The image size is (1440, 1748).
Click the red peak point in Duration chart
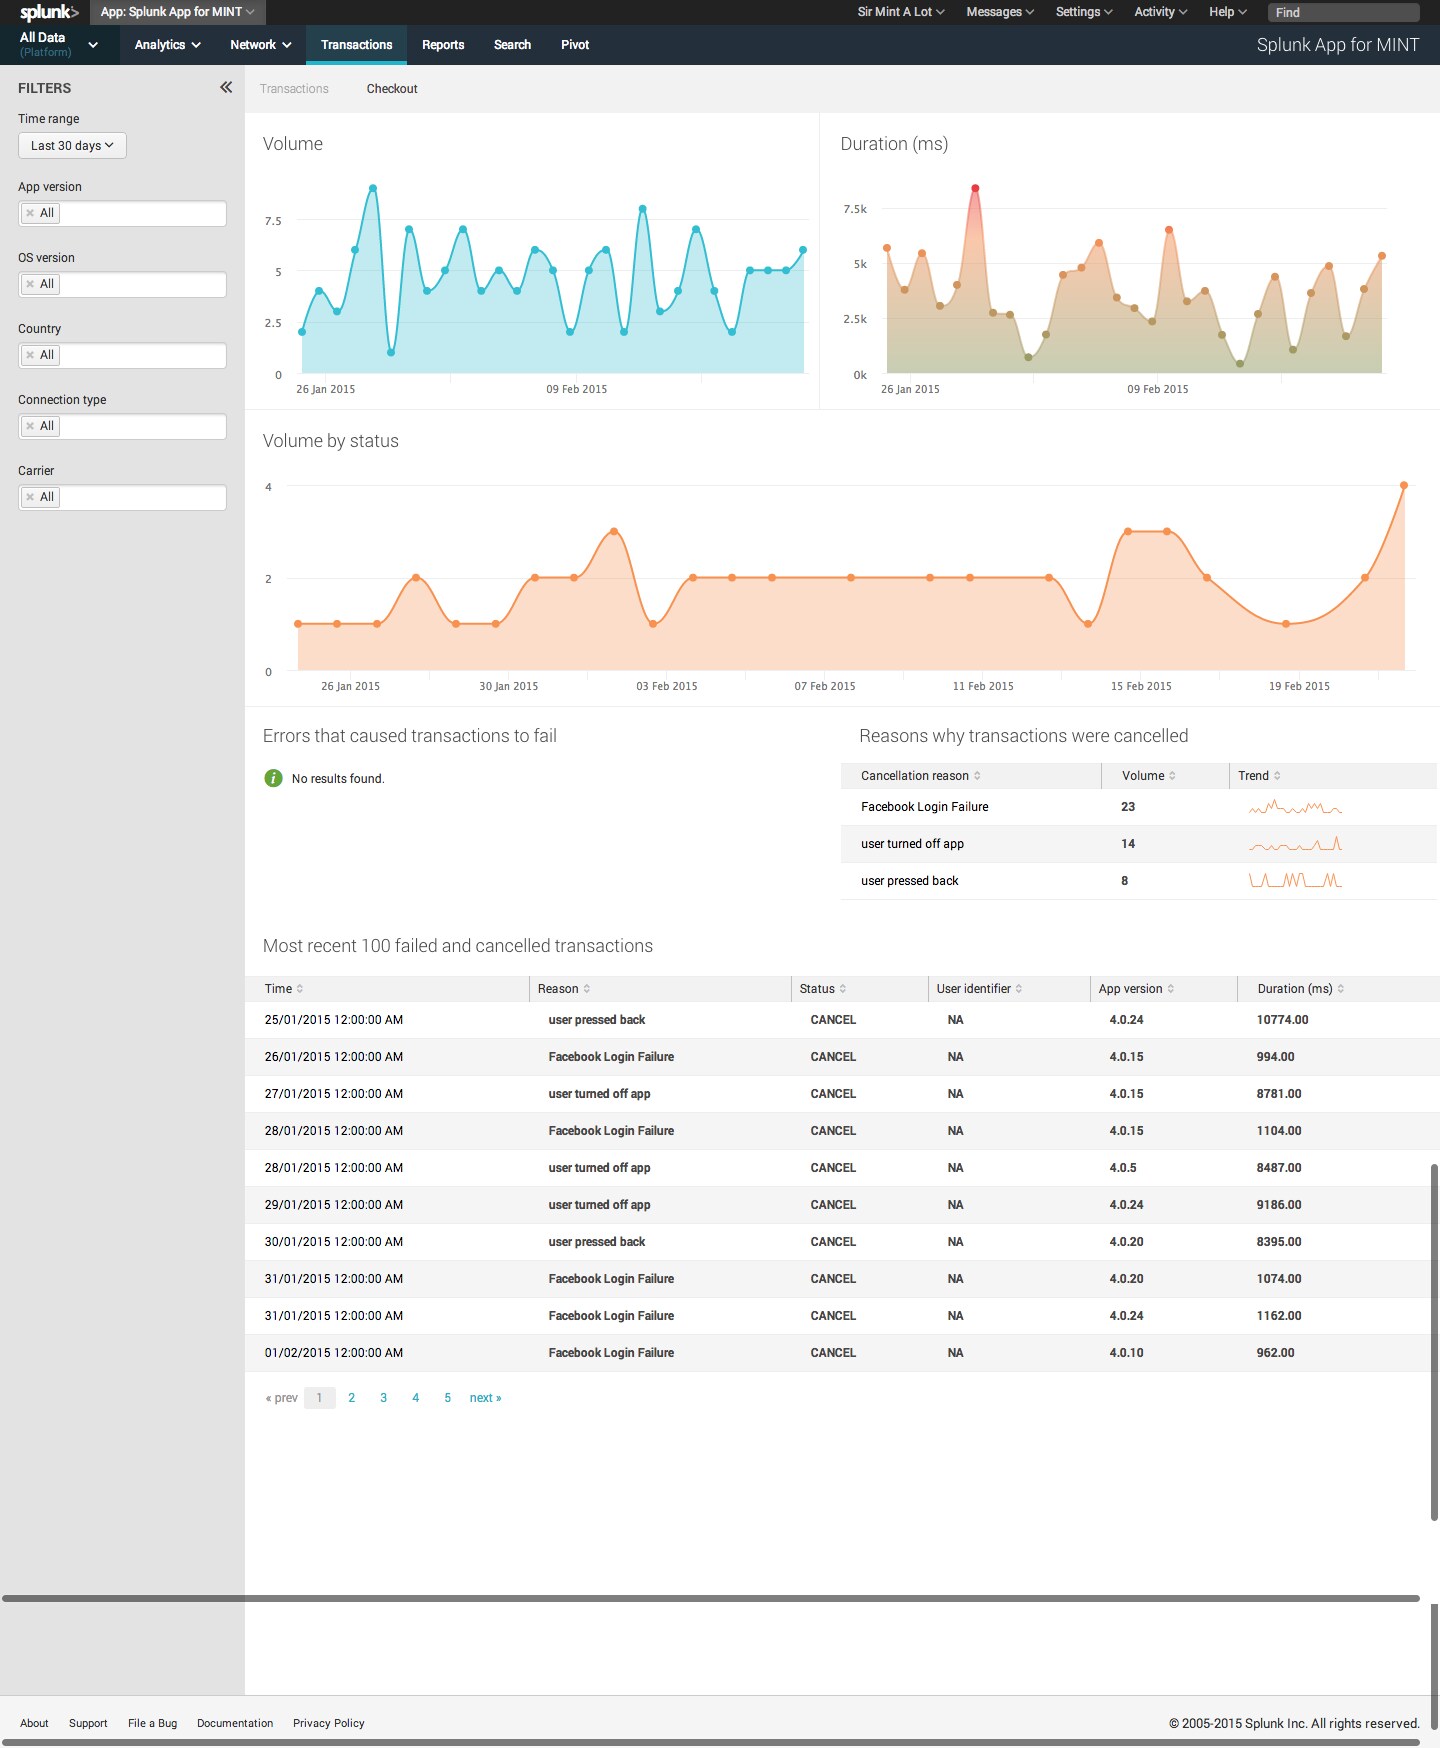pyautogui.click(x=975, y=188)
